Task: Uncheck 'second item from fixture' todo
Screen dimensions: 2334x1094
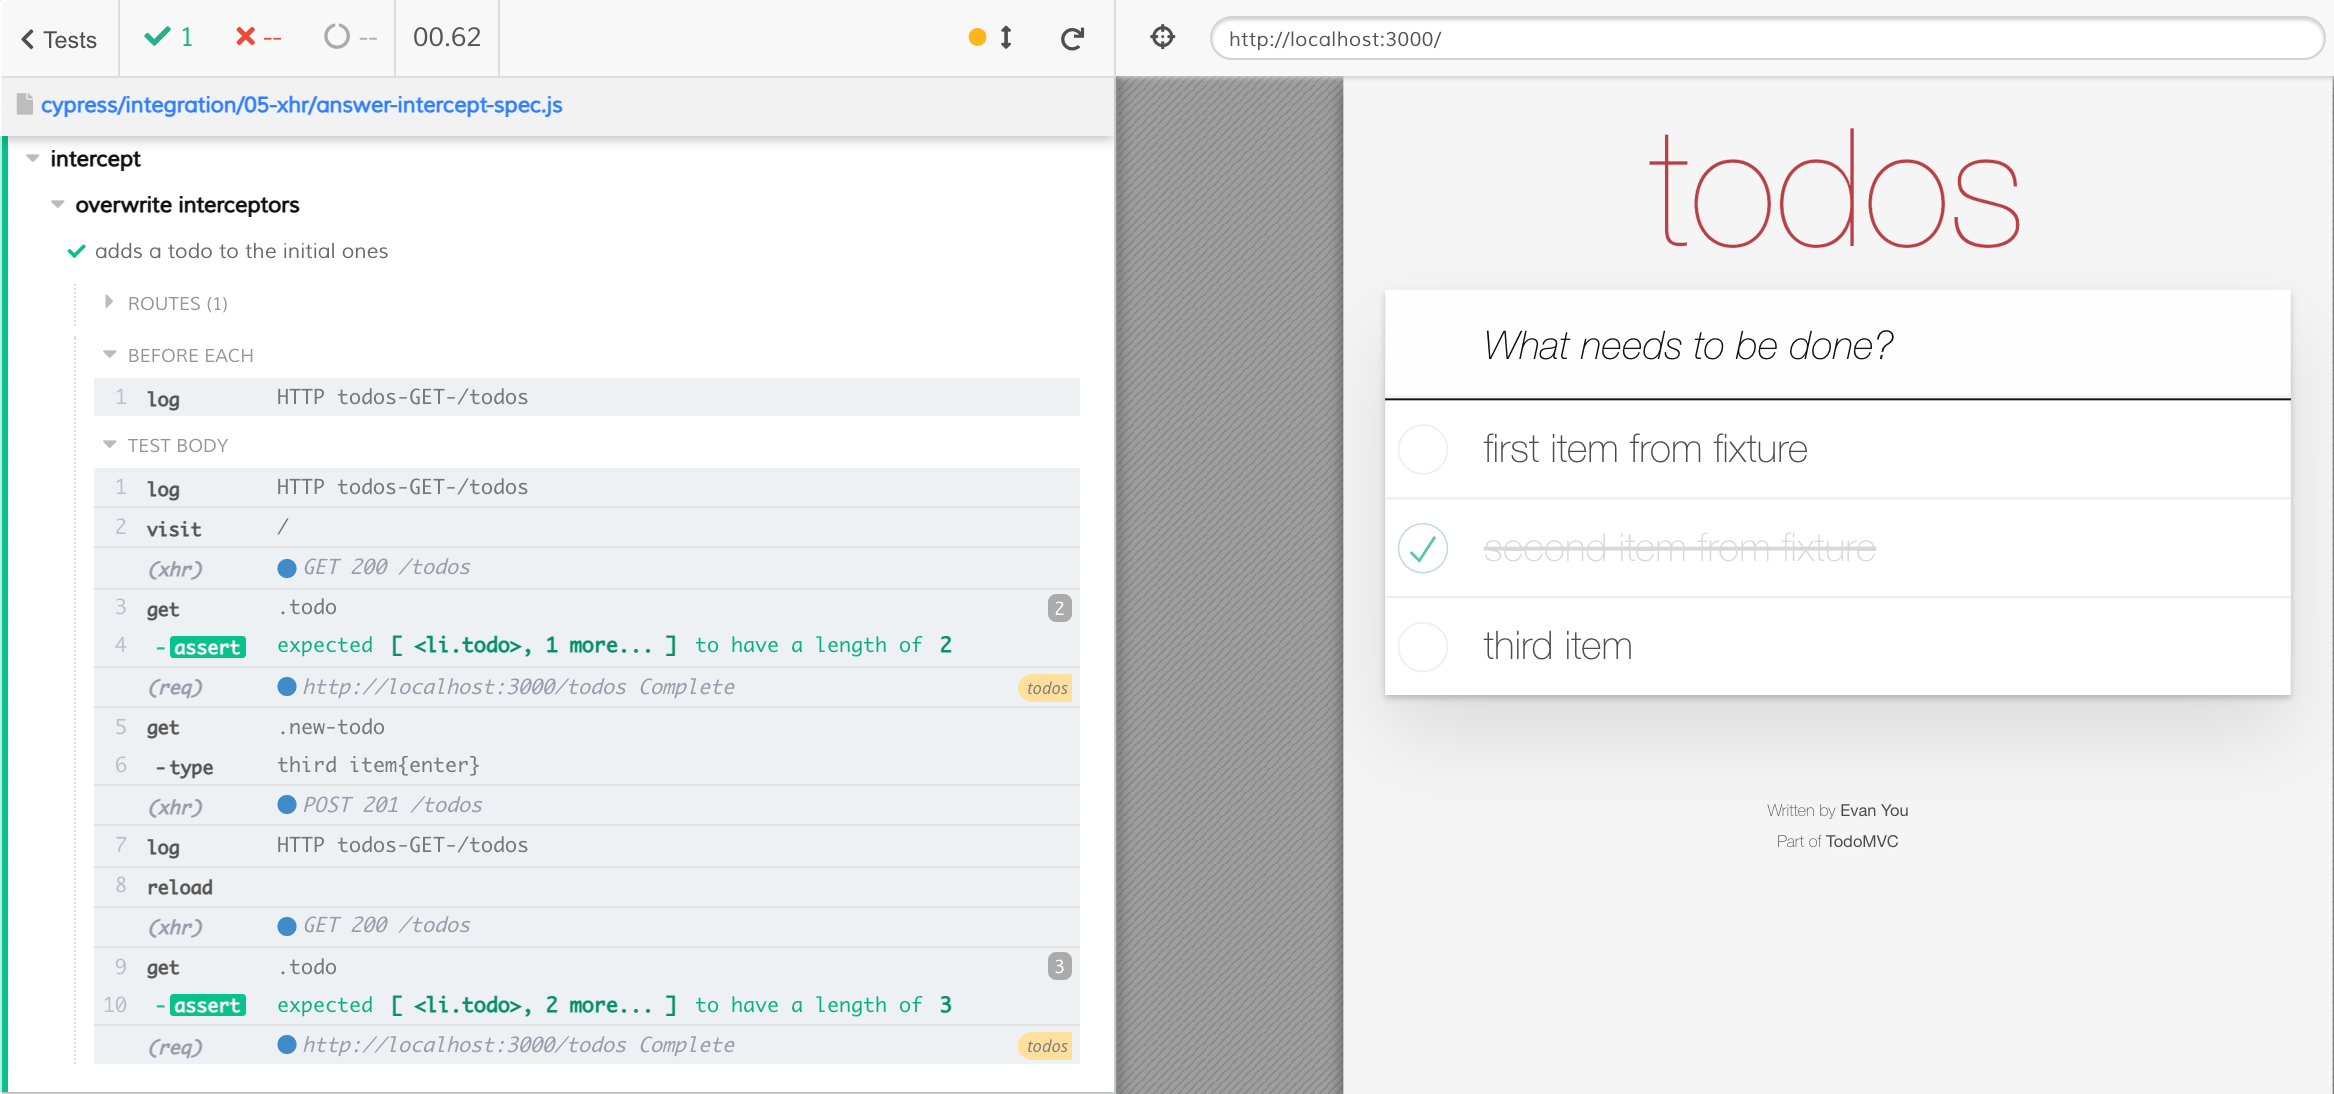Action: pyautogui.click(x=1422, y=548)
